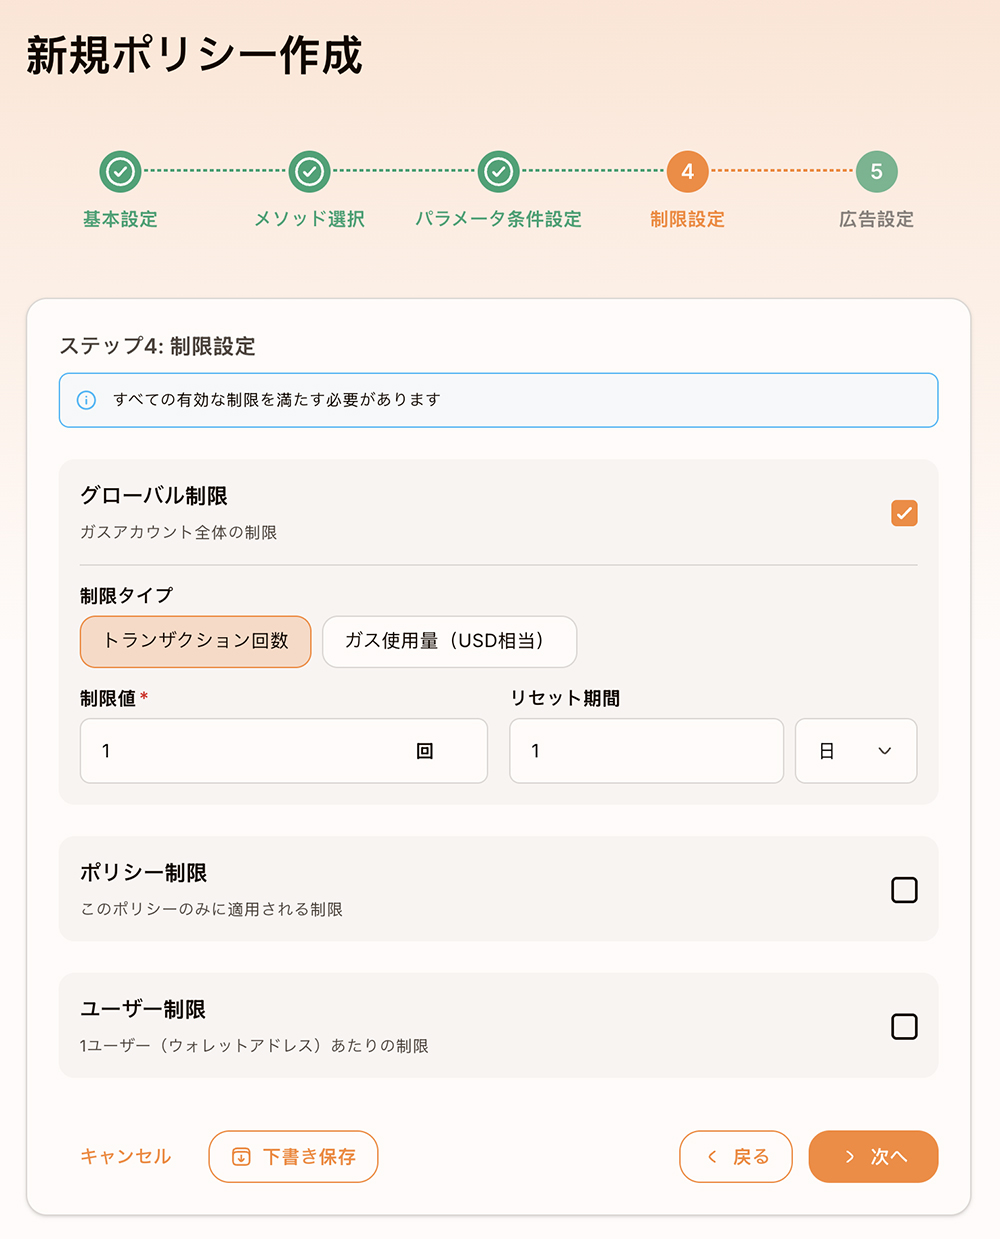Enable the ポリシー制限 checkbox
The image size is (1000, 1239).
coord(904,890)
